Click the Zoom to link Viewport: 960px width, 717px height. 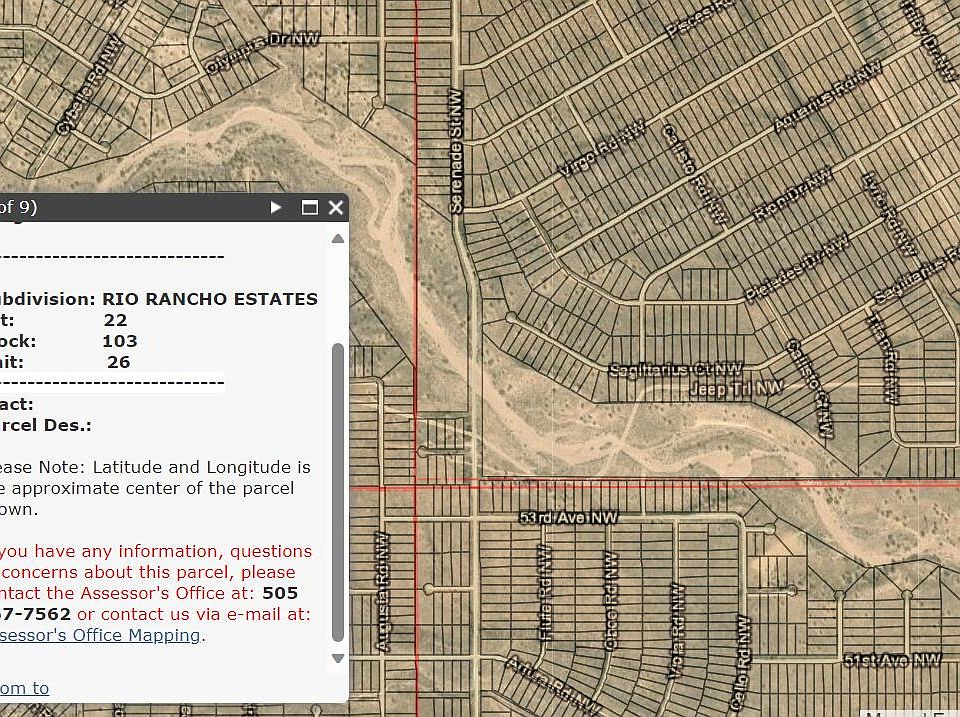coord(24,688)
